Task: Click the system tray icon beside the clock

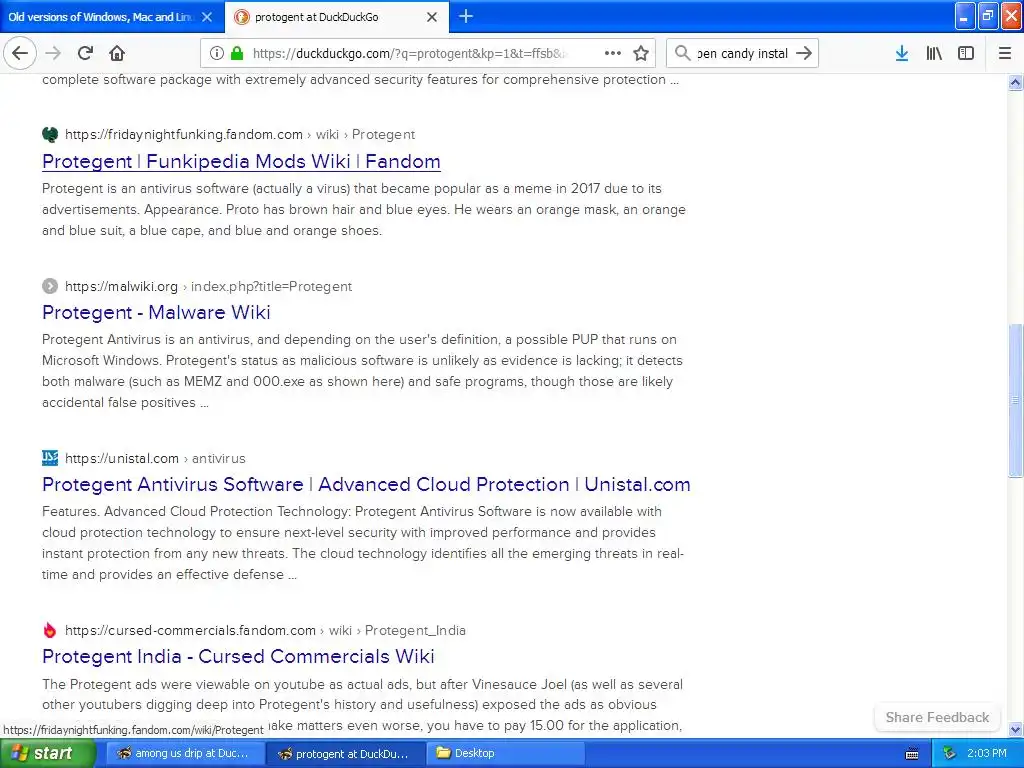Action: (x=950, y=754)
